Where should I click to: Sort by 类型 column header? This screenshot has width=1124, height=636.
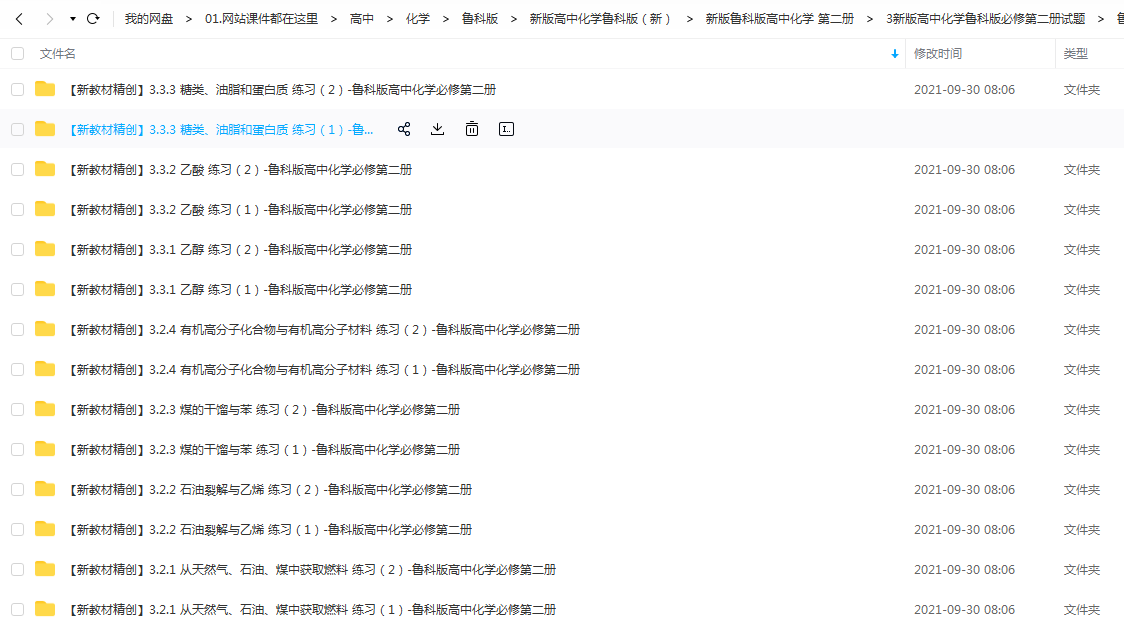[1075, 54]
